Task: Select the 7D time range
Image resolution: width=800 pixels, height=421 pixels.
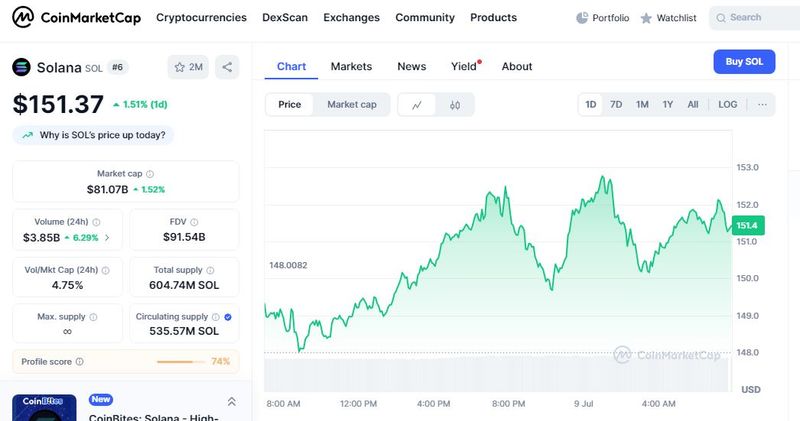Action: (x=616, y=105)
